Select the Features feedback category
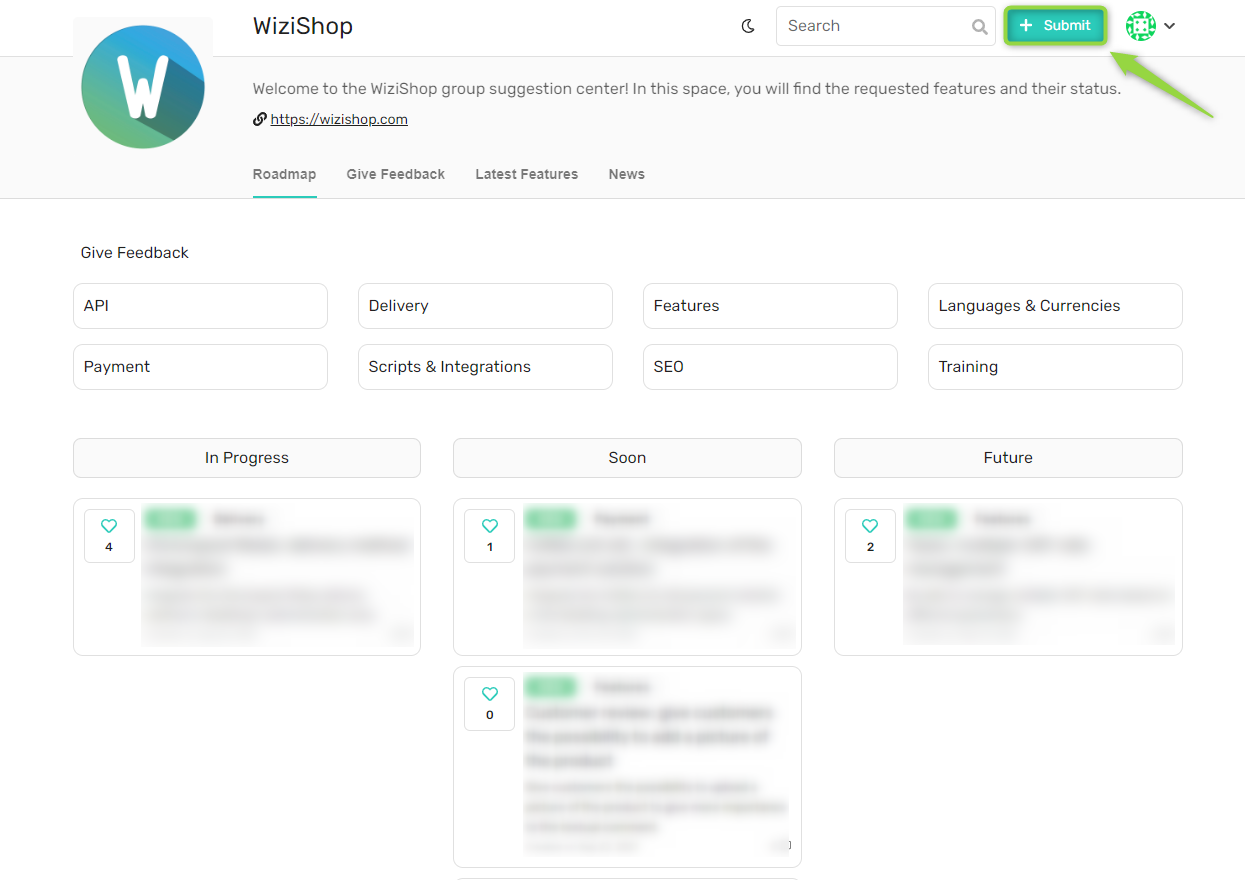1245x880 pixels. (x=770, y=306)
